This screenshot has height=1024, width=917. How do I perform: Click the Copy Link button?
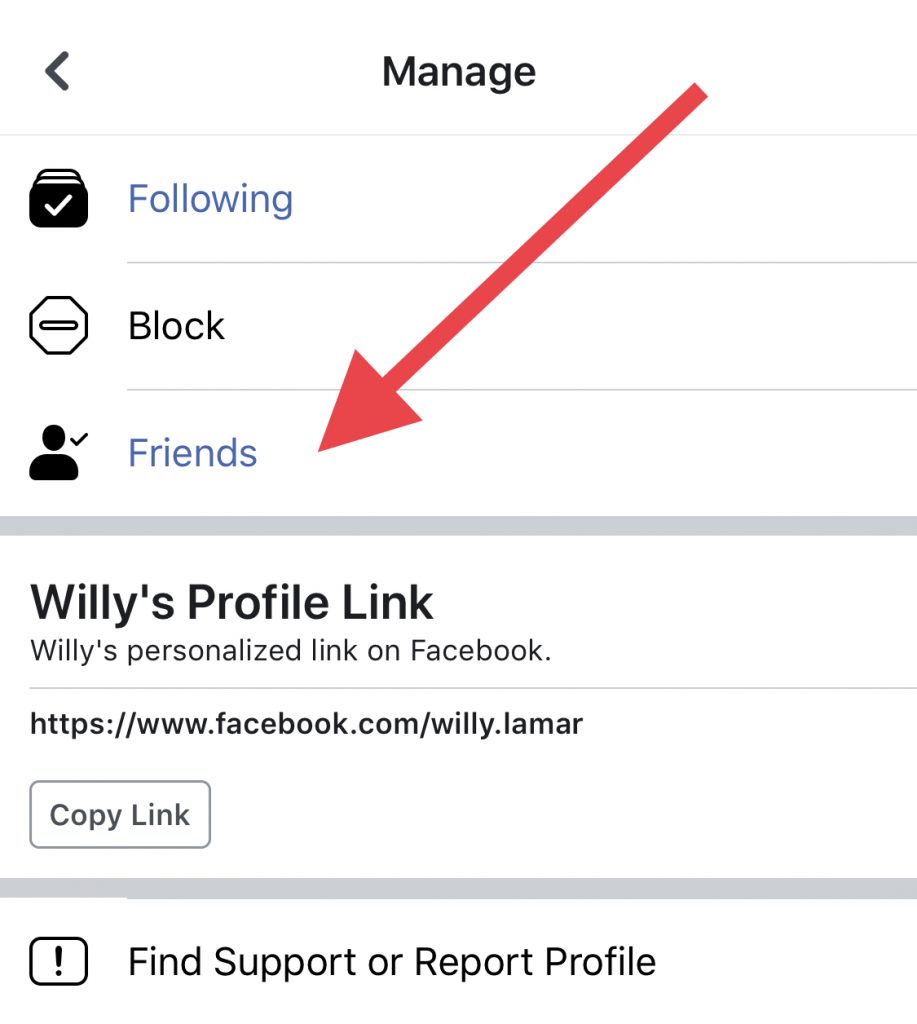119,814
